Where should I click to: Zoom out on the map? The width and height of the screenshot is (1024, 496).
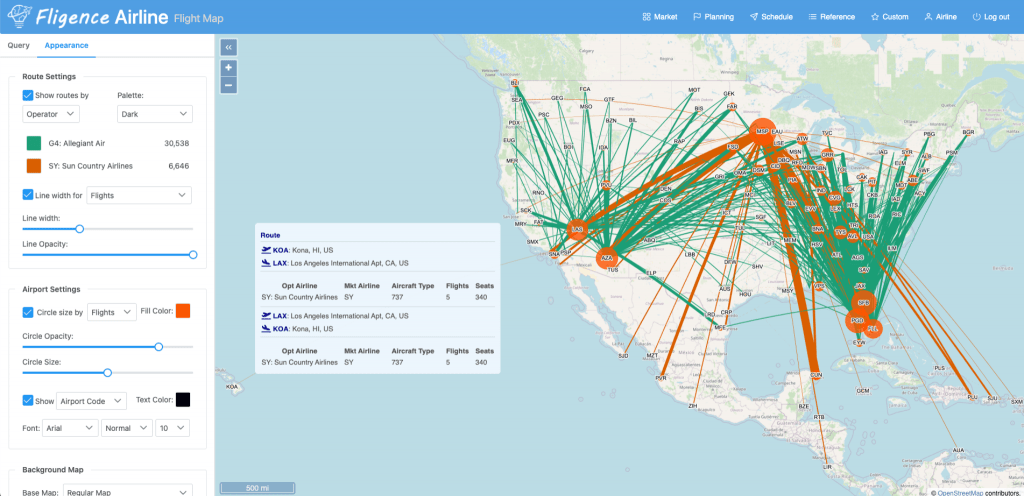[x=229, y=85]
